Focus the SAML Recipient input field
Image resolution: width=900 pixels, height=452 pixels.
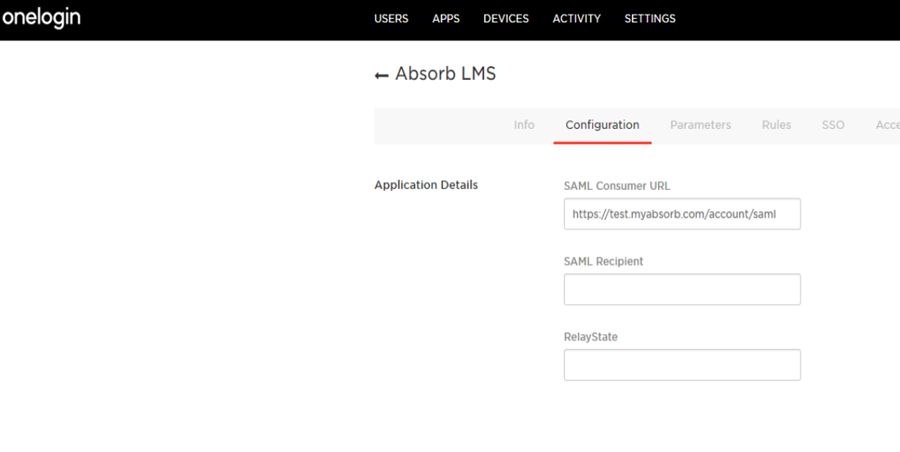tap(682, 289)
